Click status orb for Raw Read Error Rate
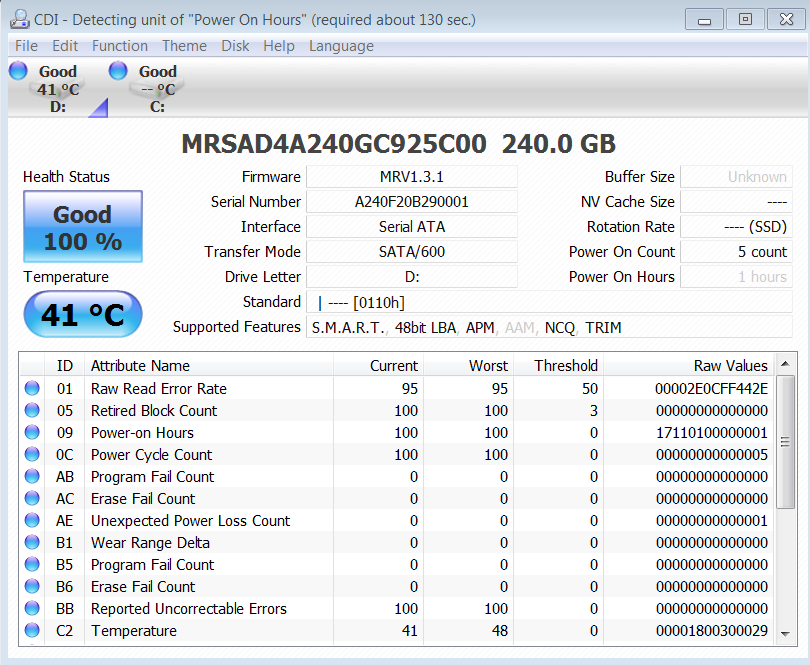810x665 pixels. [32, 389]
